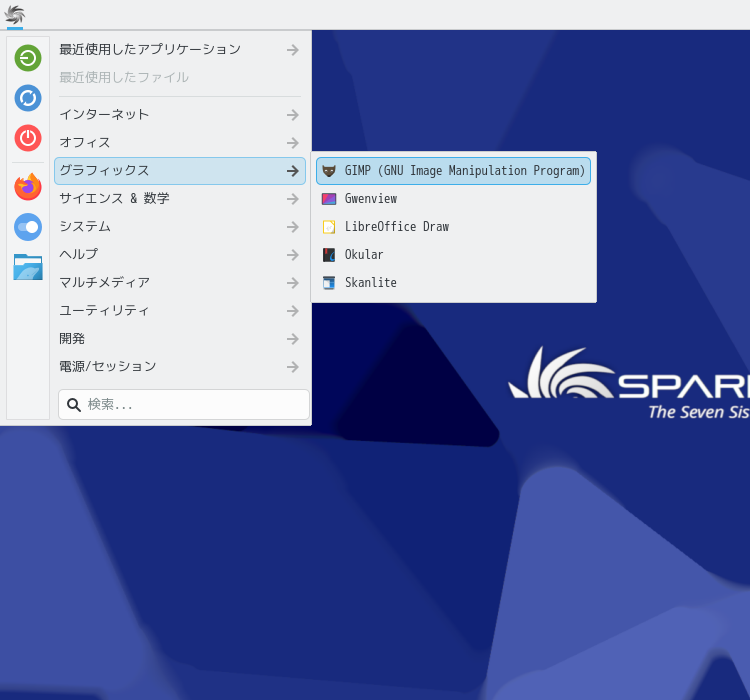The width and height of the screenshot is (750, 700).
Task: Open LibreOffice Draw
Action: [x=453, y=227]
